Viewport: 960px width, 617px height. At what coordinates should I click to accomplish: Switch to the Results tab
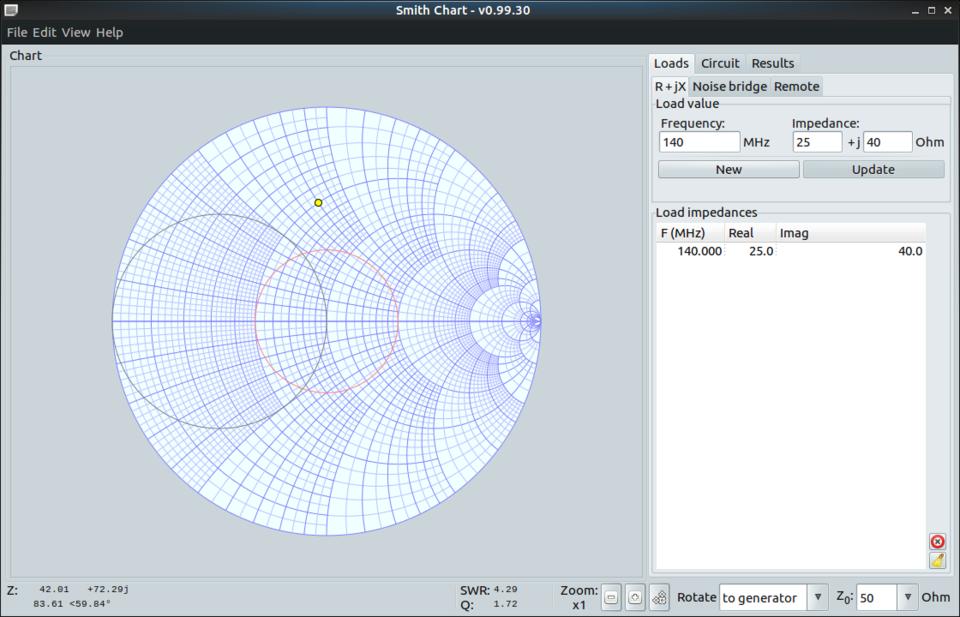tap(773, 63)
